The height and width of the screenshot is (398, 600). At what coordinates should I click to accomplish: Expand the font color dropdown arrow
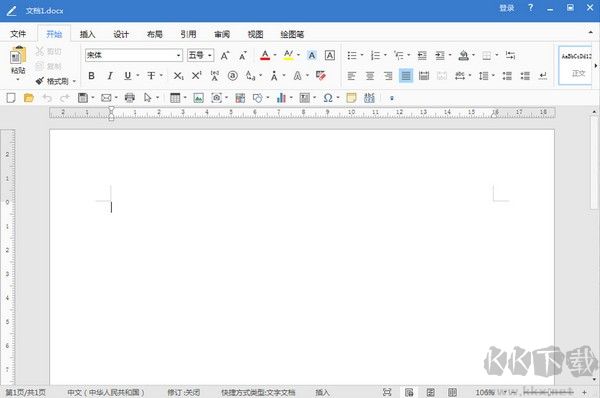coord(275,55)
